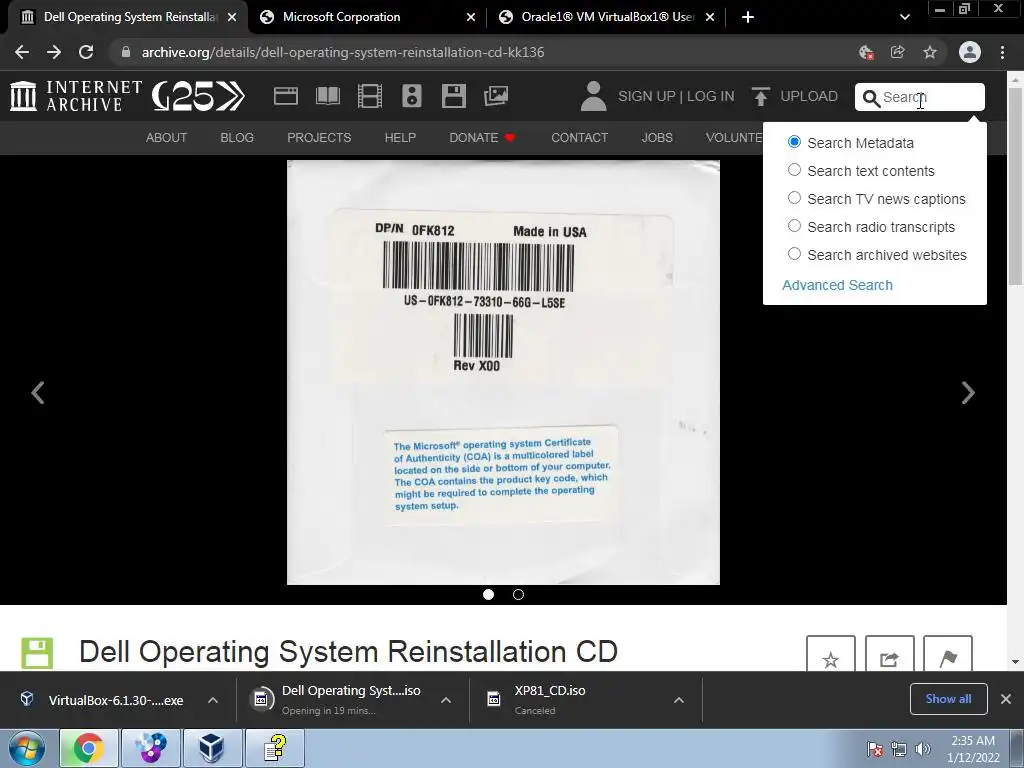Open the tab search dropdown arrow
This screenshot has width=1024, height=768.
(904, 17)
